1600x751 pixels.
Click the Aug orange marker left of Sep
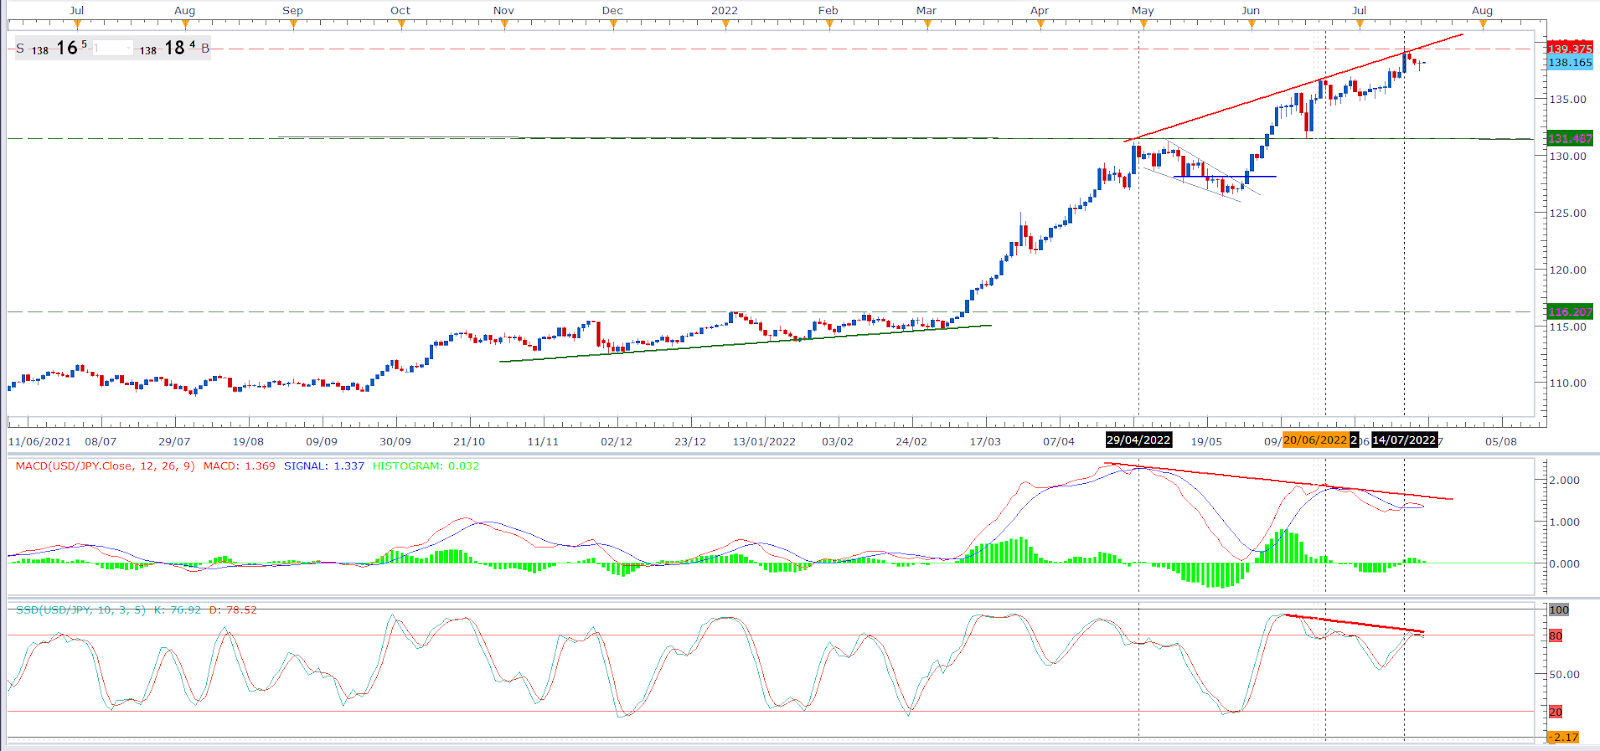pyautogui.click(x=185, y=24)
